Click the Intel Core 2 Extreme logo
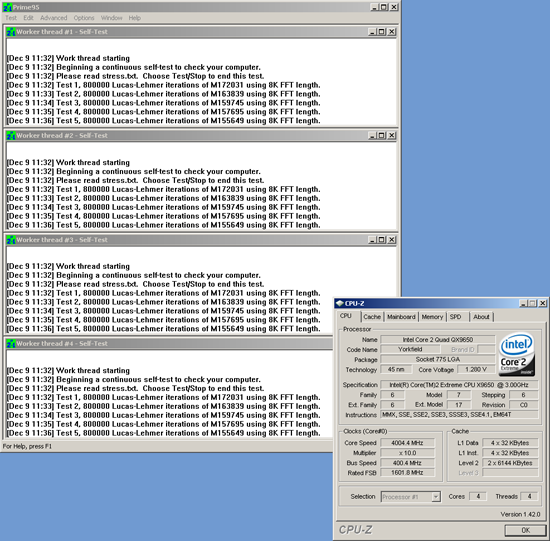 coord(517,354)
